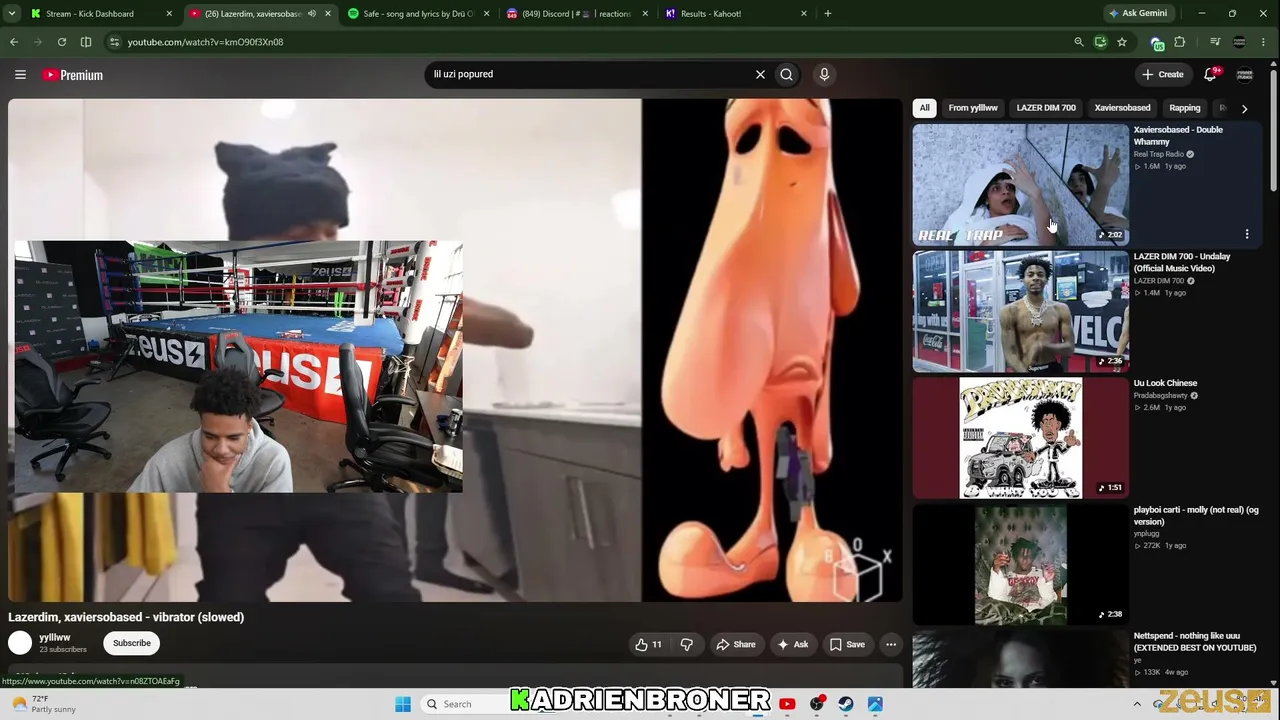Switch to the Results - Kahoot! tab

(x=737, y=14)
